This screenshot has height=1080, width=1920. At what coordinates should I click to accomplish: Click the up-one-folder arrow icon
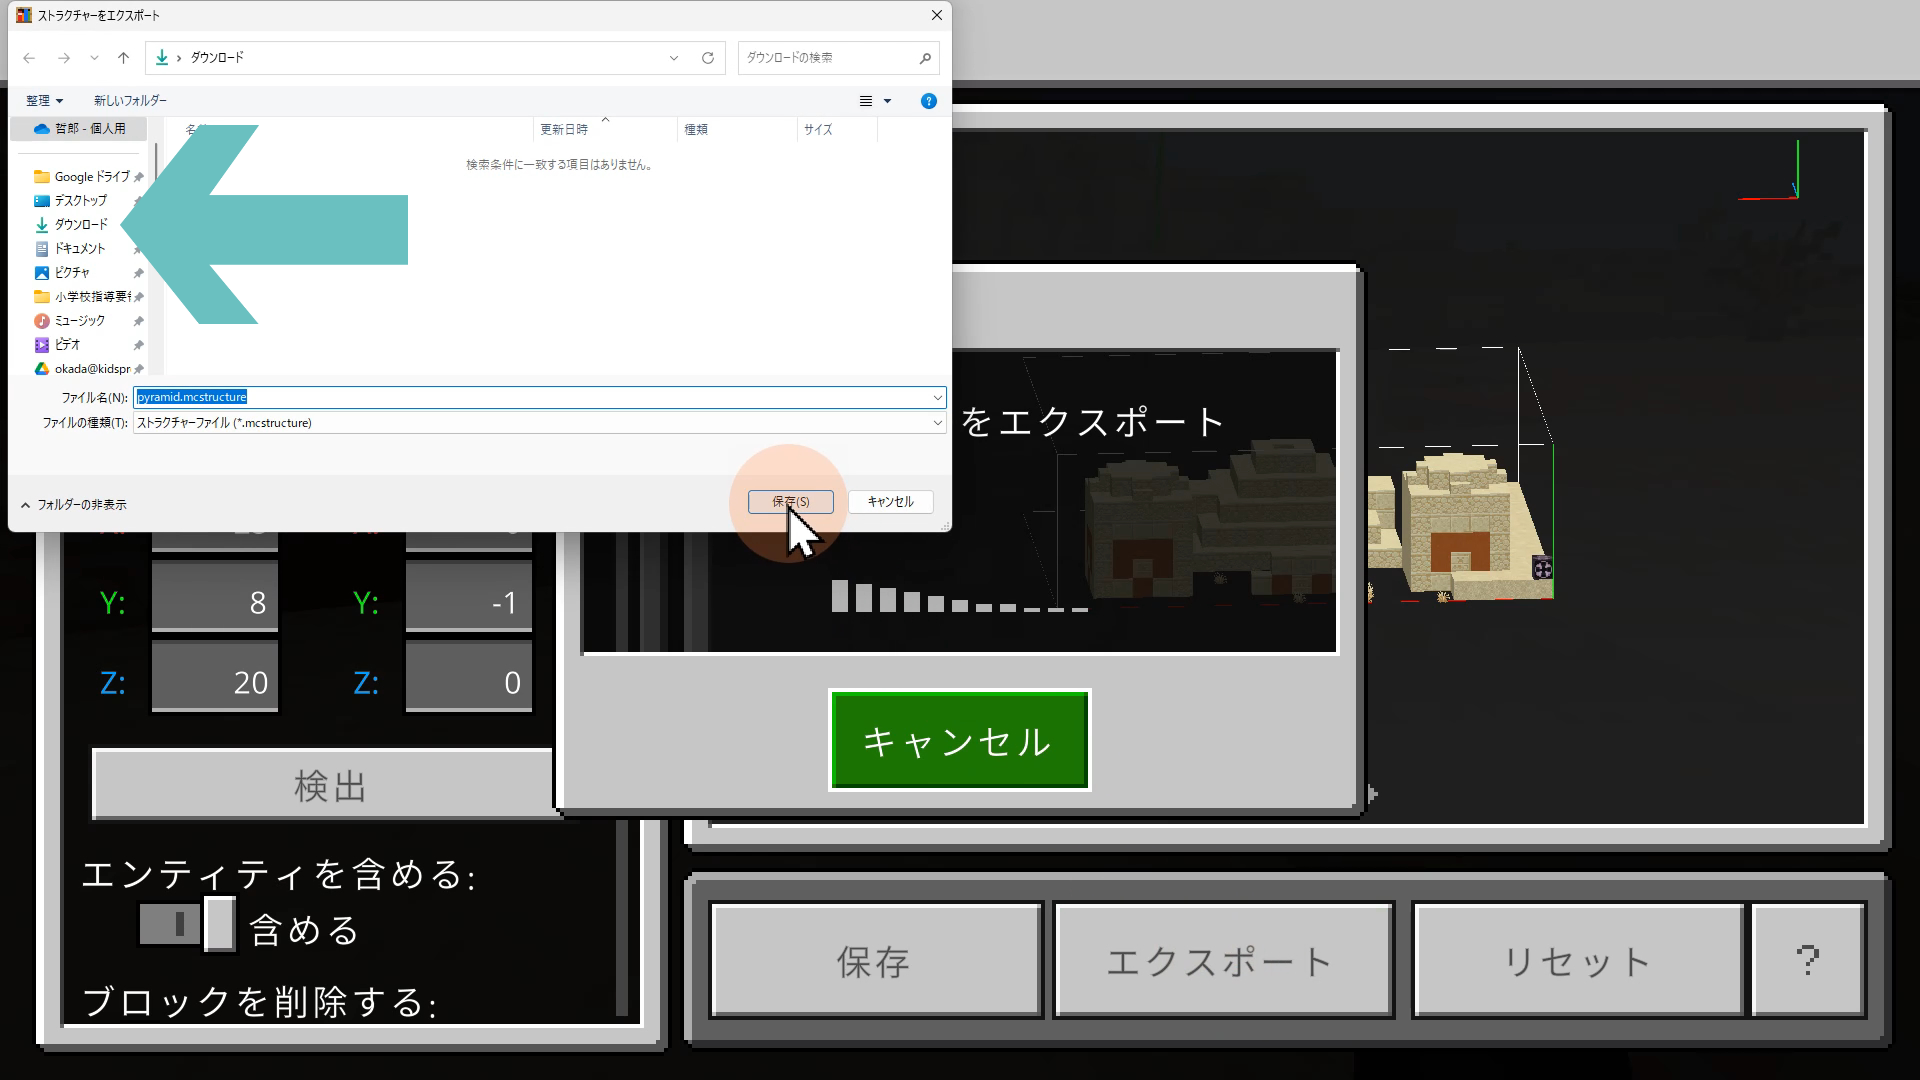[x=123, y=58]
